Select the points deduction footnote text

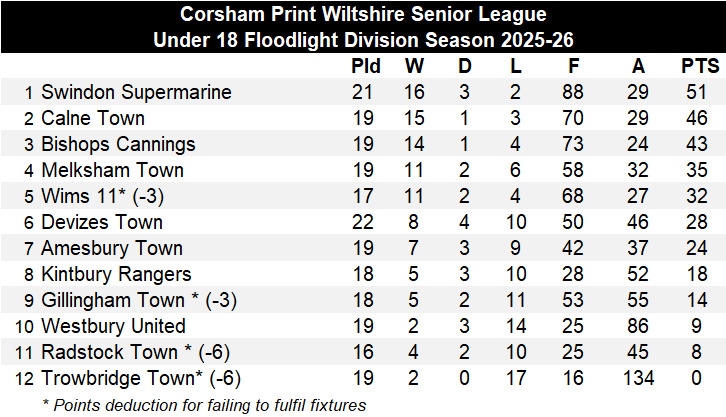point(204,405)
